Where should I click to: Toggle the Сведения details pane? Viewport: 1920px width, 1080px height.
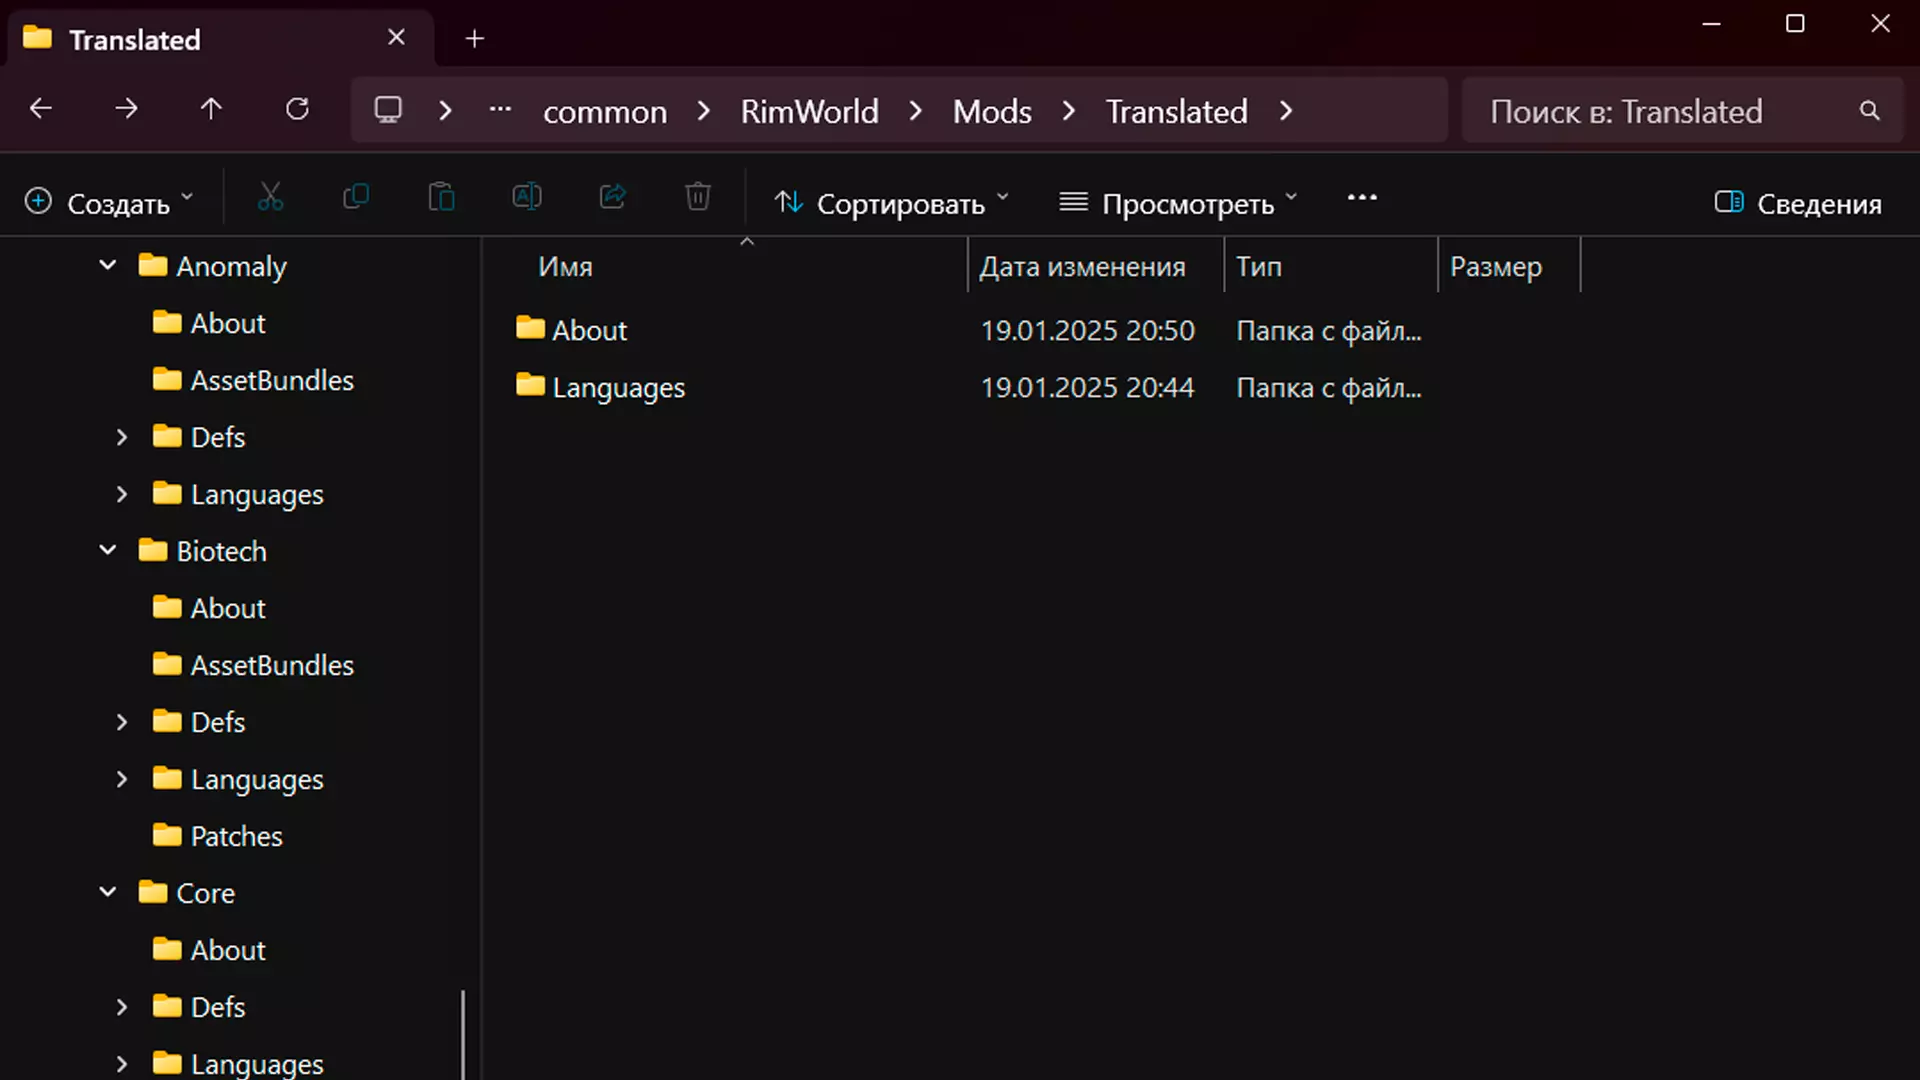[1798, 203]
